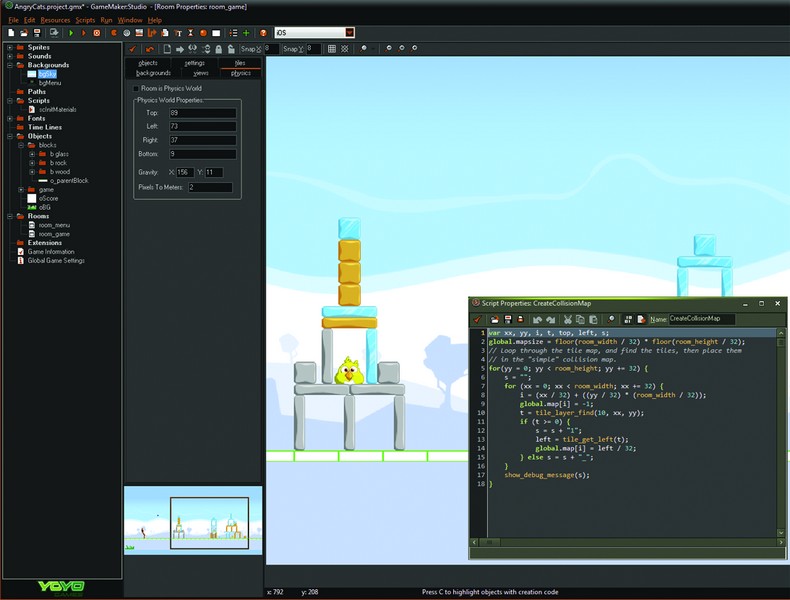
Task: Expand the Fonts folder
Action: click(10, 118)
